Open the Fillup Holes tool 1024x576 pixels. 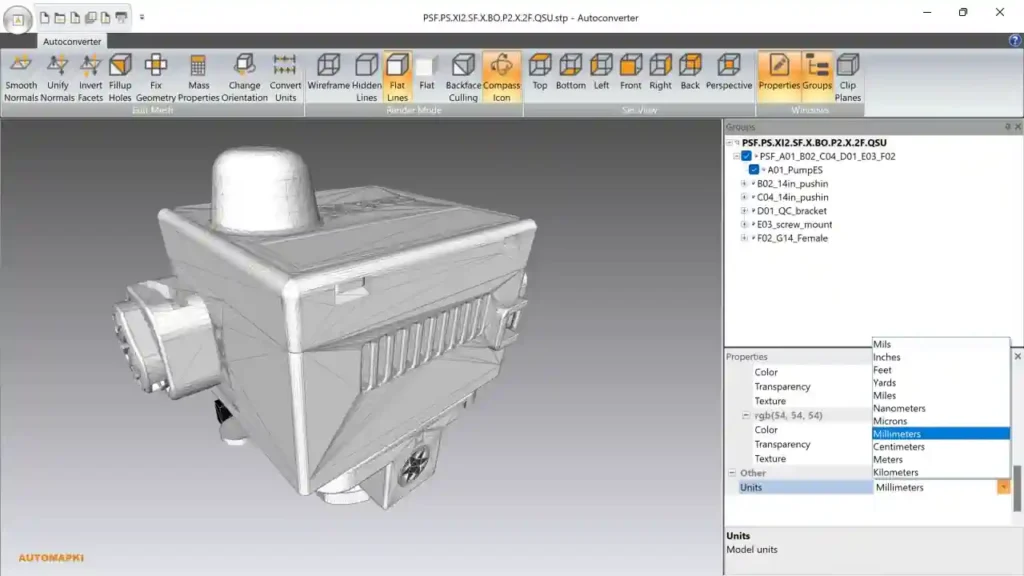tap(120, 78)
